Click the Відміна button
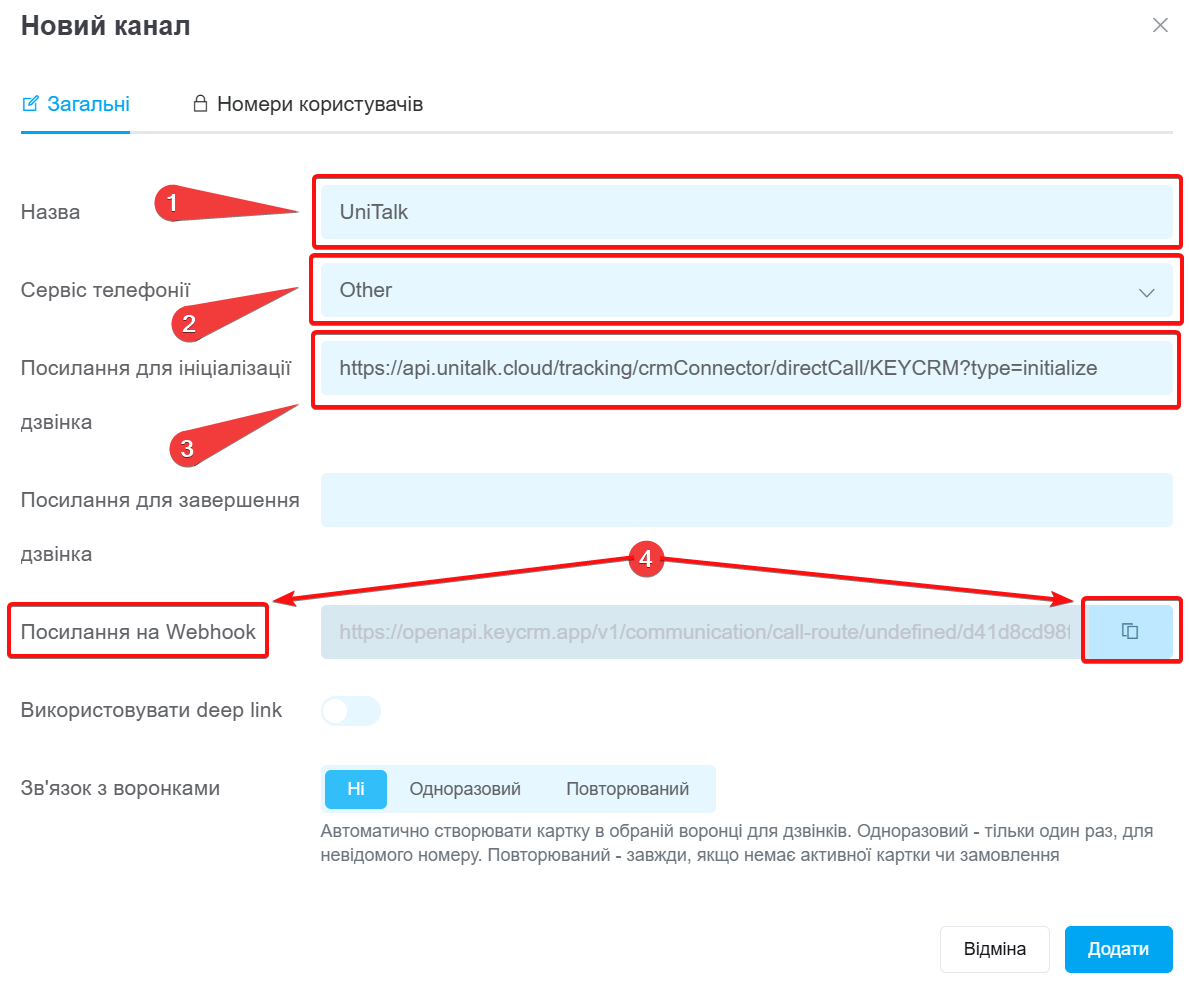Screen dimensions: 1189x984 (x=994, y=949)
